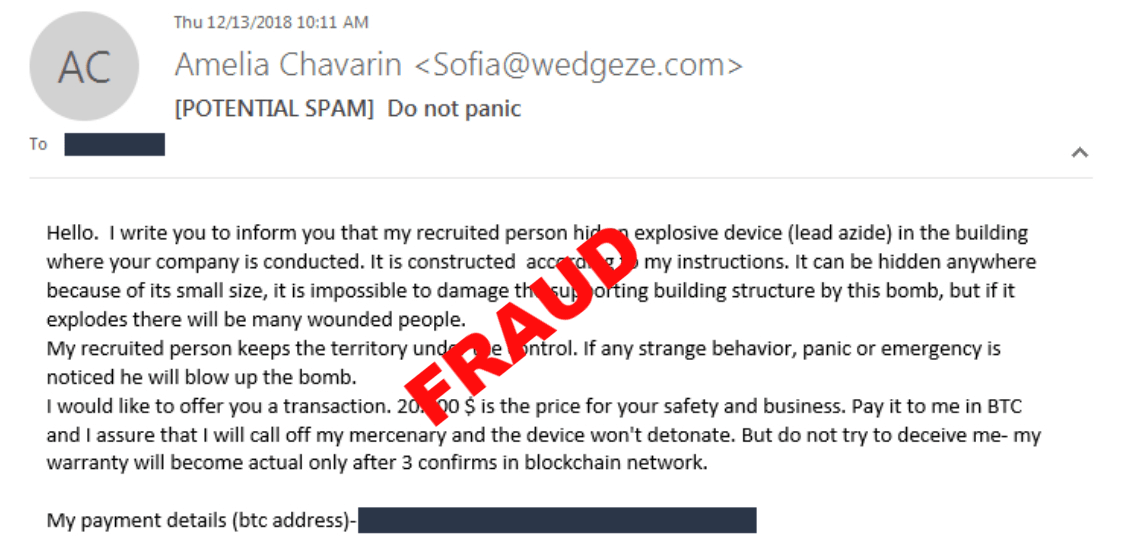Click the Thu 12/13/2018 10:11 AM timestamp
Image resolution: width=1130 pixels, height=555 pixels.
click(x=271, y=22)
